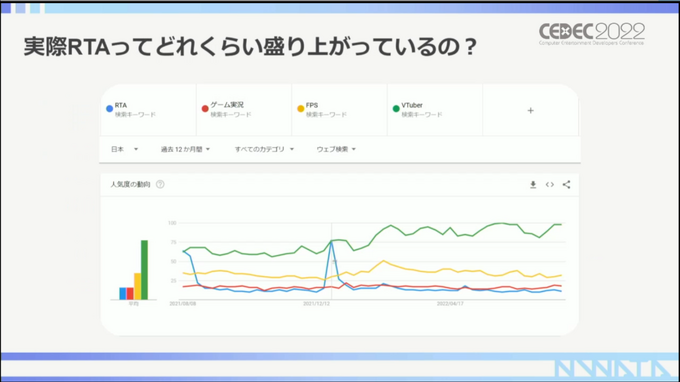Click the 100 value axis label
The height and width of the screenshot is (382, 680).
172,223
